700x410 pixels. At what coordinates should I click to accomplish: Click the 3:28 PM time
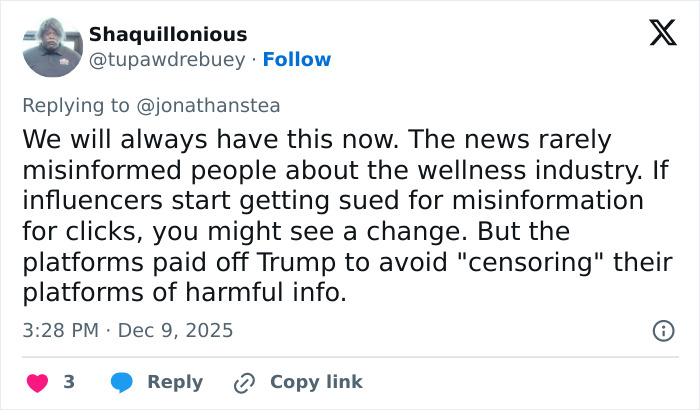pyautogui.click(x=62, y=330)
